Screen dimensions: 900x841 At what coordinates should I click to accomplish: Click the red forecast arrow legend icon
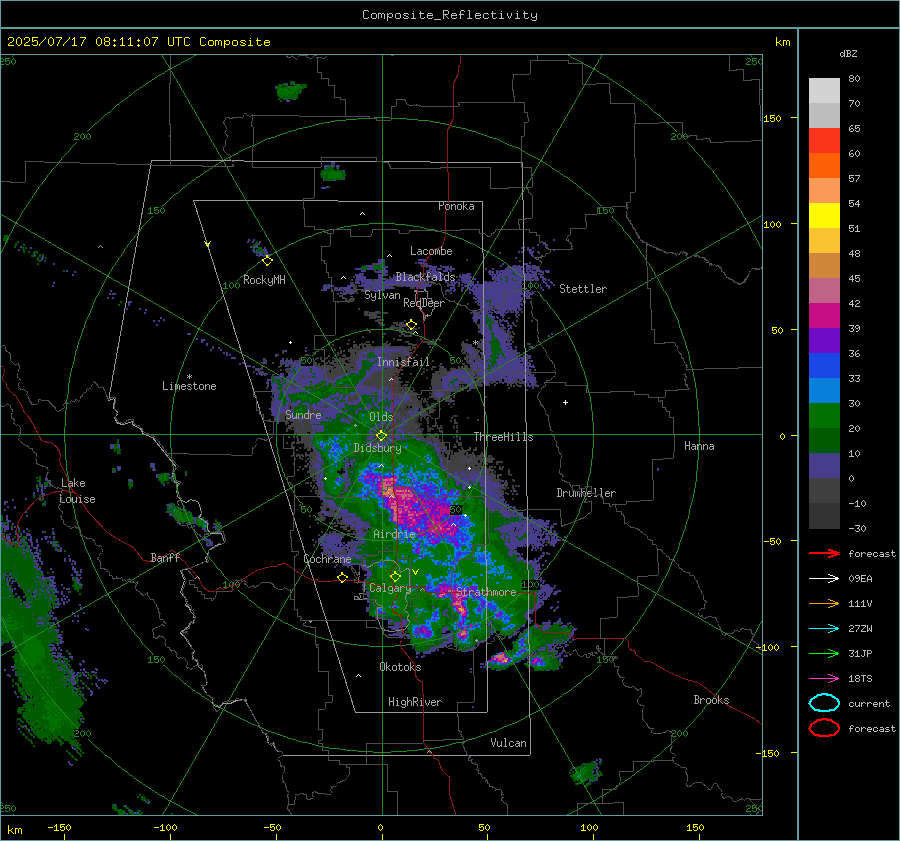(x=824, y=553)
